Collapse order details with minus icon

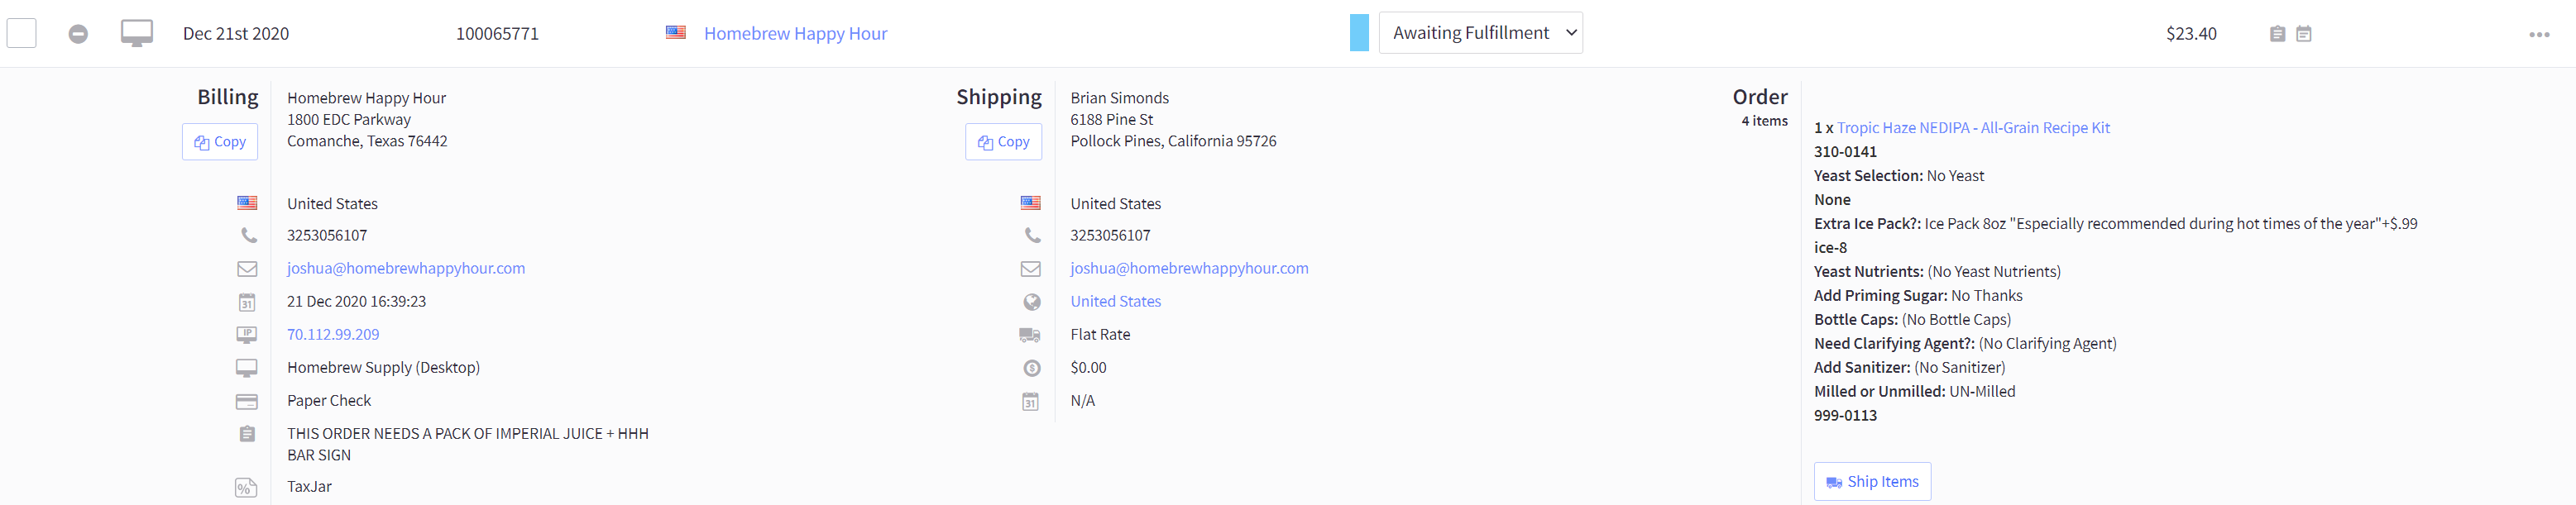pyautogui.click(x=78, y=34)
